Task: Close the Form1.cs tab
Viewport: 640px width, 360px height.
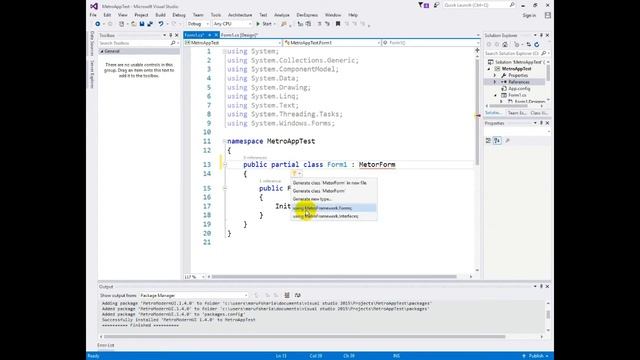Action: coord(216,35)
